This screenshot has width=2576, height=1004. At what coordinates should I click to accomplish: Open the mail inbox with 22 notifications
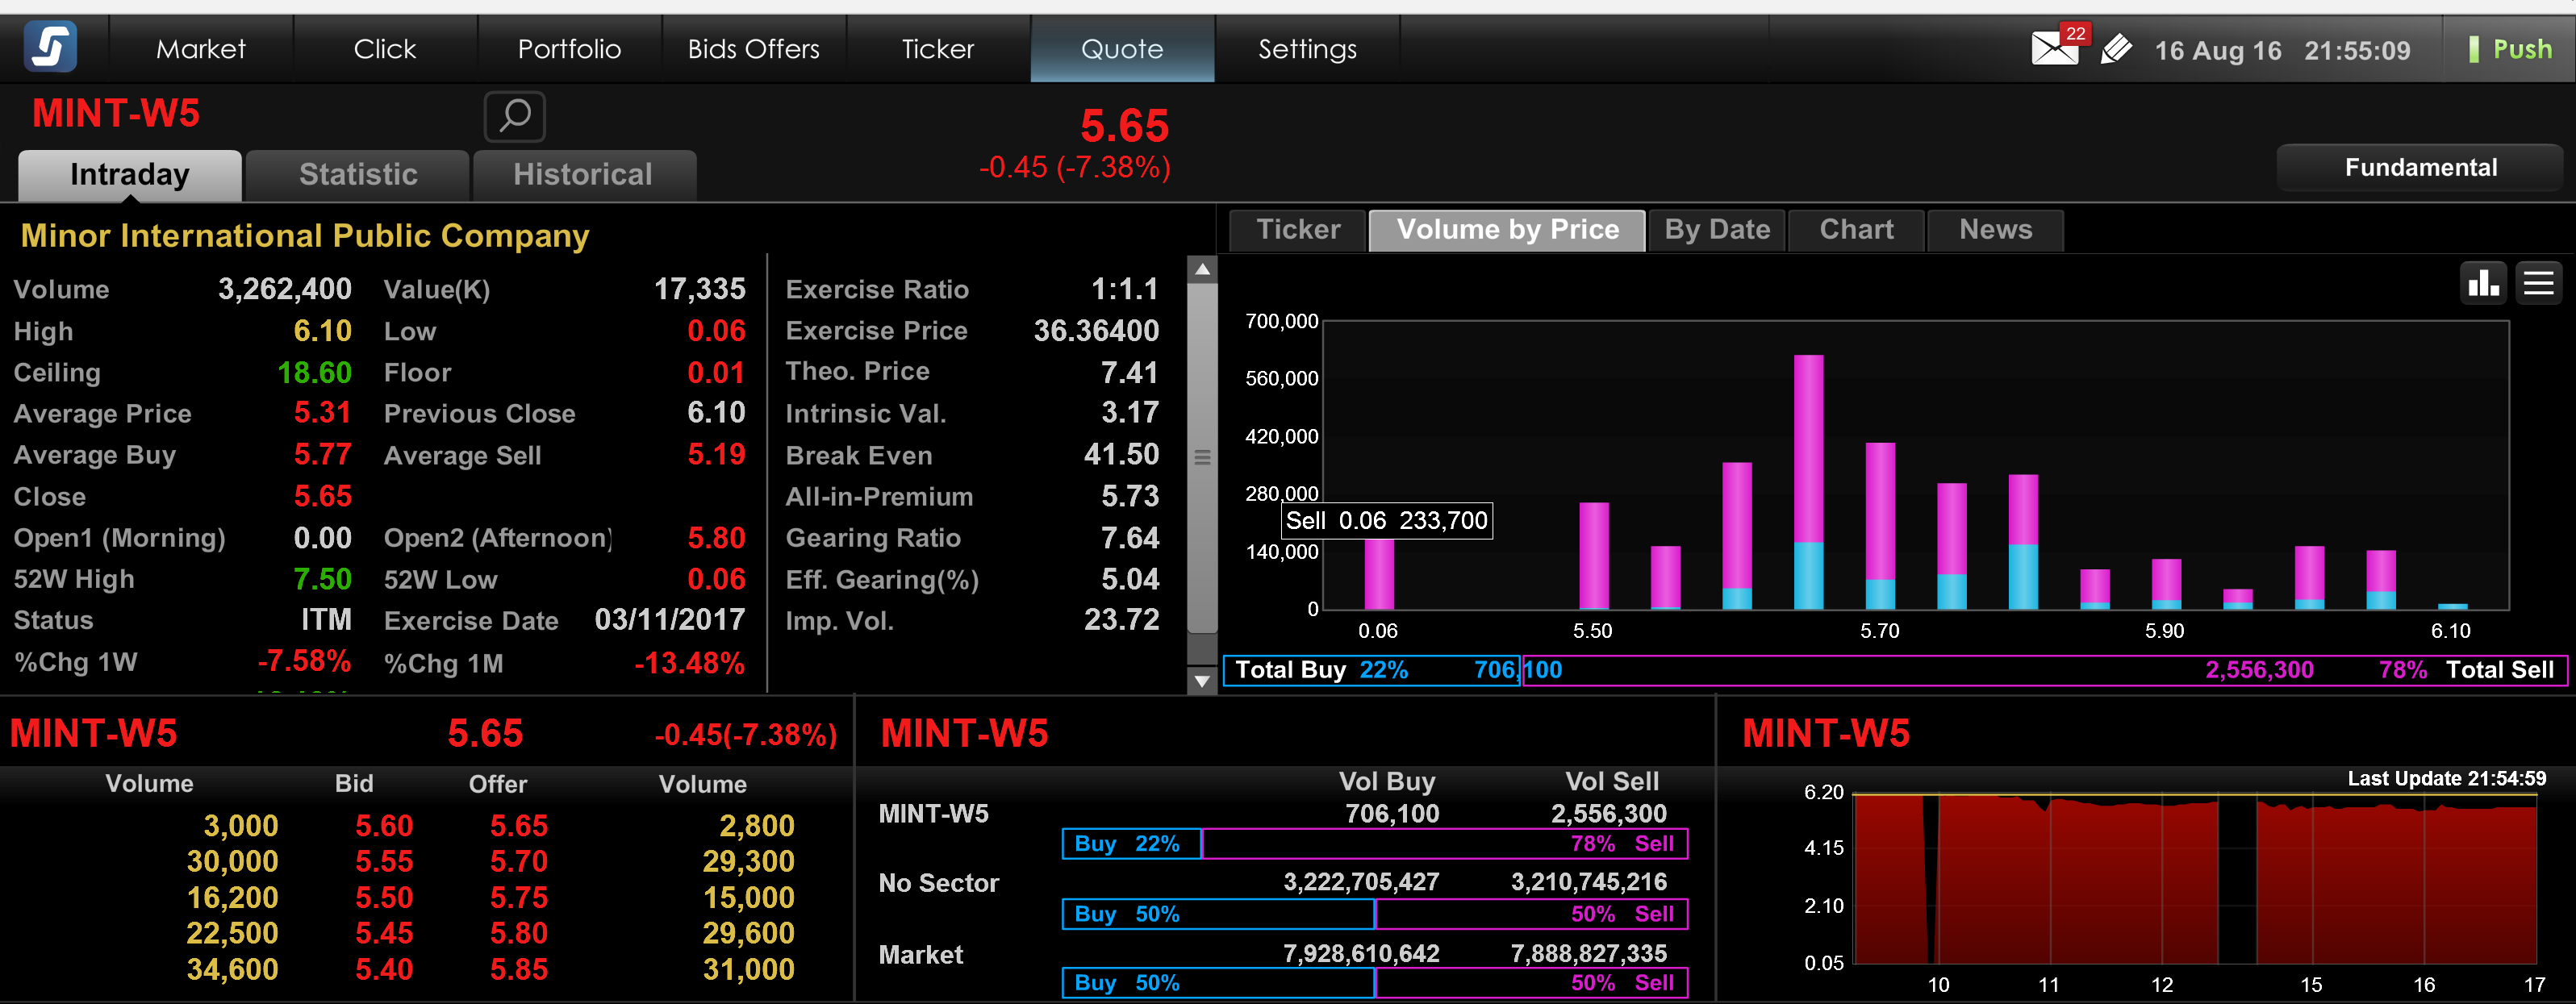2054,47
